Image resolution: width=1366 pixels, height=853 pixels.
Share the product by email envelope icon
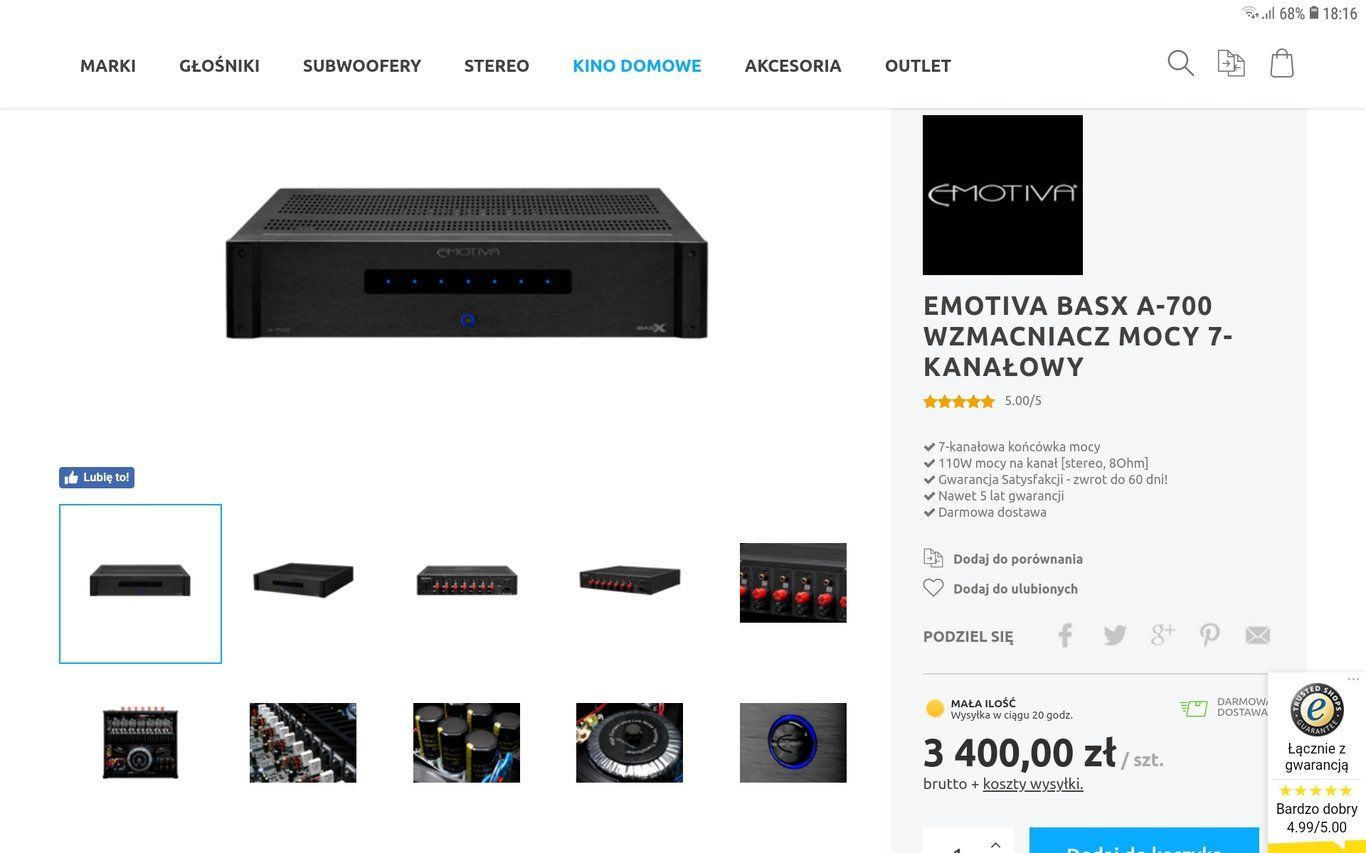pyautogui.click(x=1257, y=635)
